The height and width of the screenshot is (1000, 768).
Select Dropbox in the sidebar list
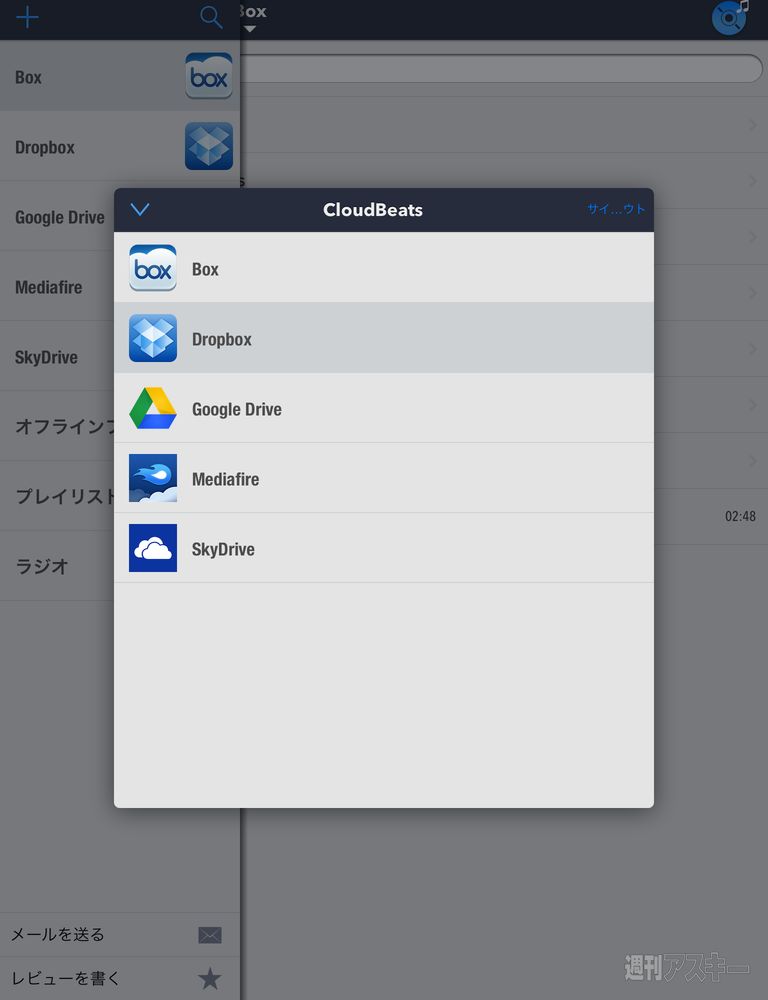(x=120, y=146)
